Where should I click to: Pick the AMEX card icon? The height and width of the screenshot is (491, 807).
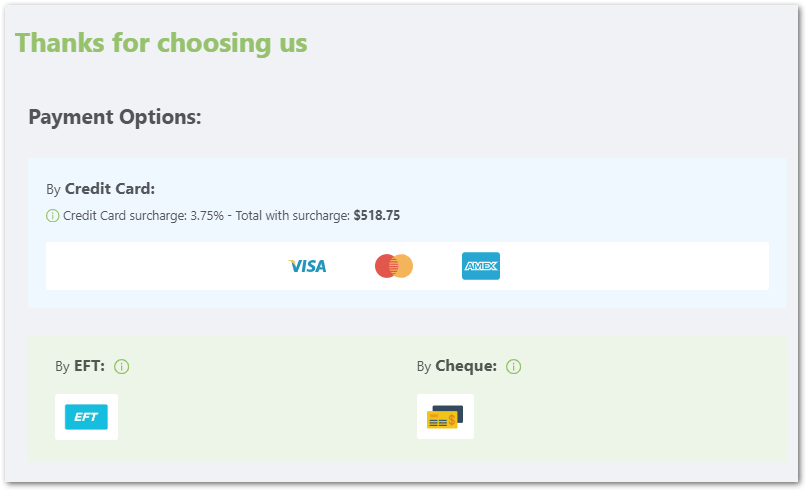[x=481, y=266]
